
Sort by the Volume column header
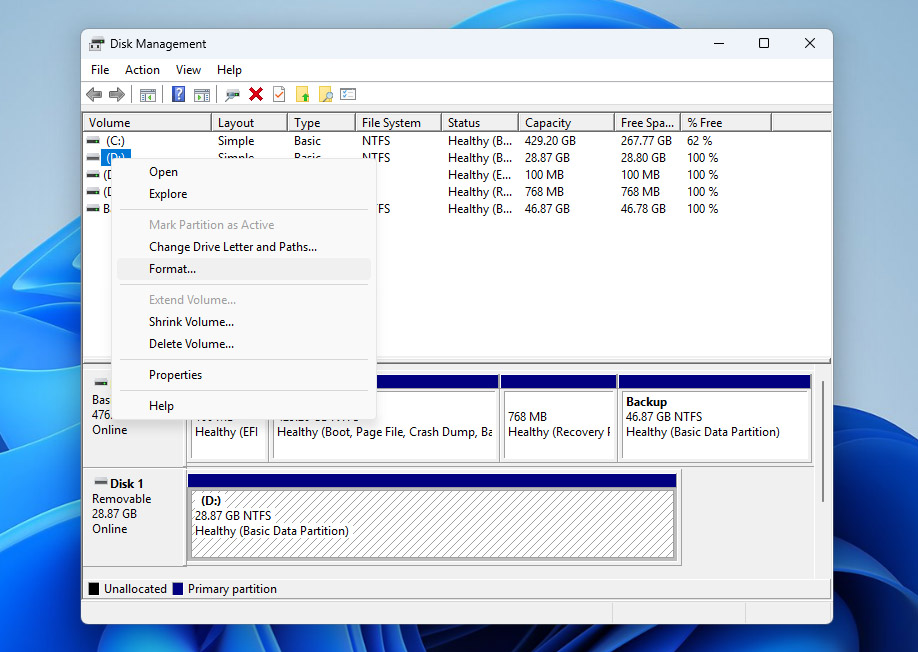point(147,123)
